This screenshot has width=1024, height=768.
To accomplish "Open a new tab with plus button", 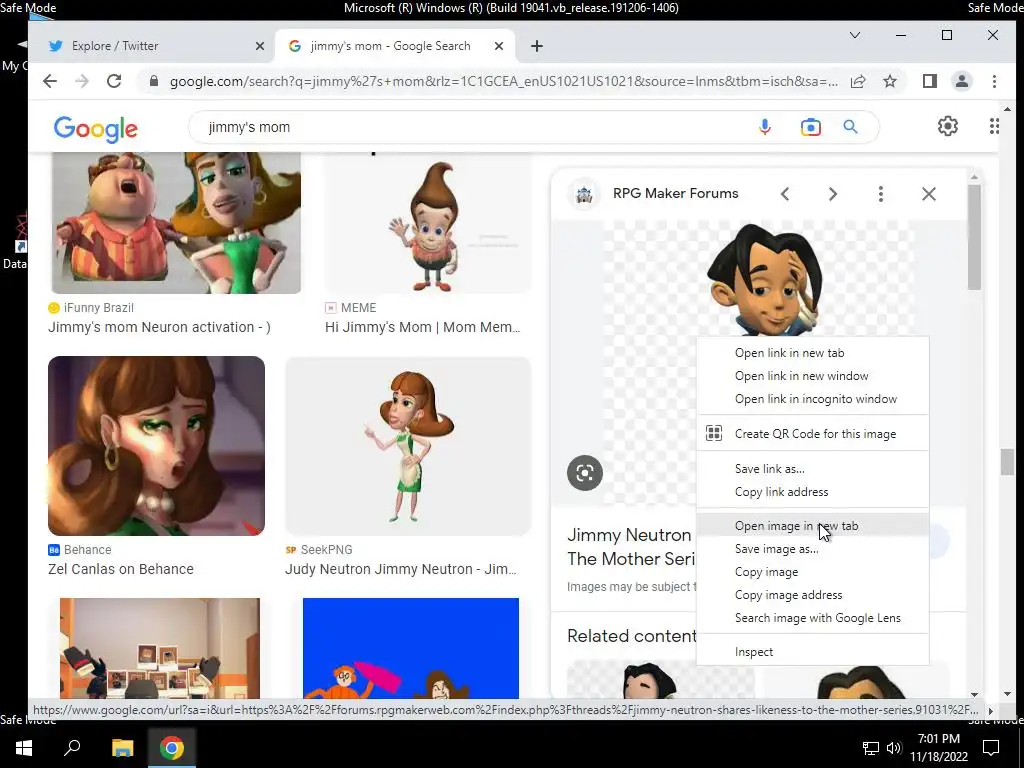I will 537,46.
